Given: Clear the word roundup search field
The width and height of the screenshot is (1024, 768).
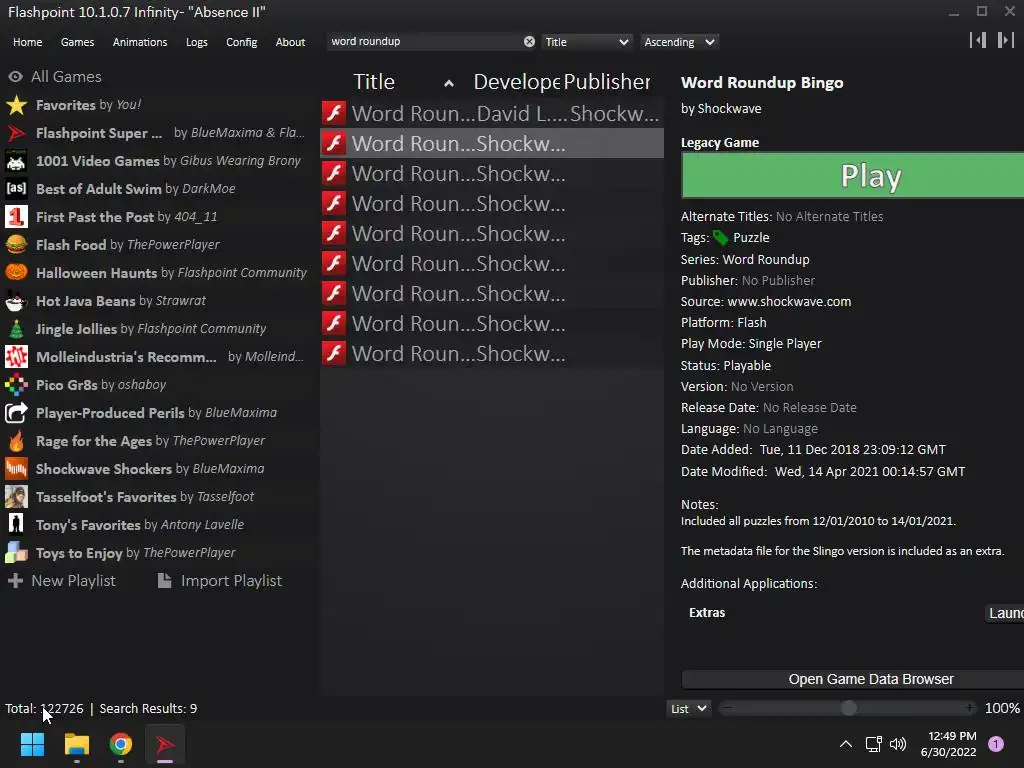Looking at the screenshot, I should click(529, 42).
